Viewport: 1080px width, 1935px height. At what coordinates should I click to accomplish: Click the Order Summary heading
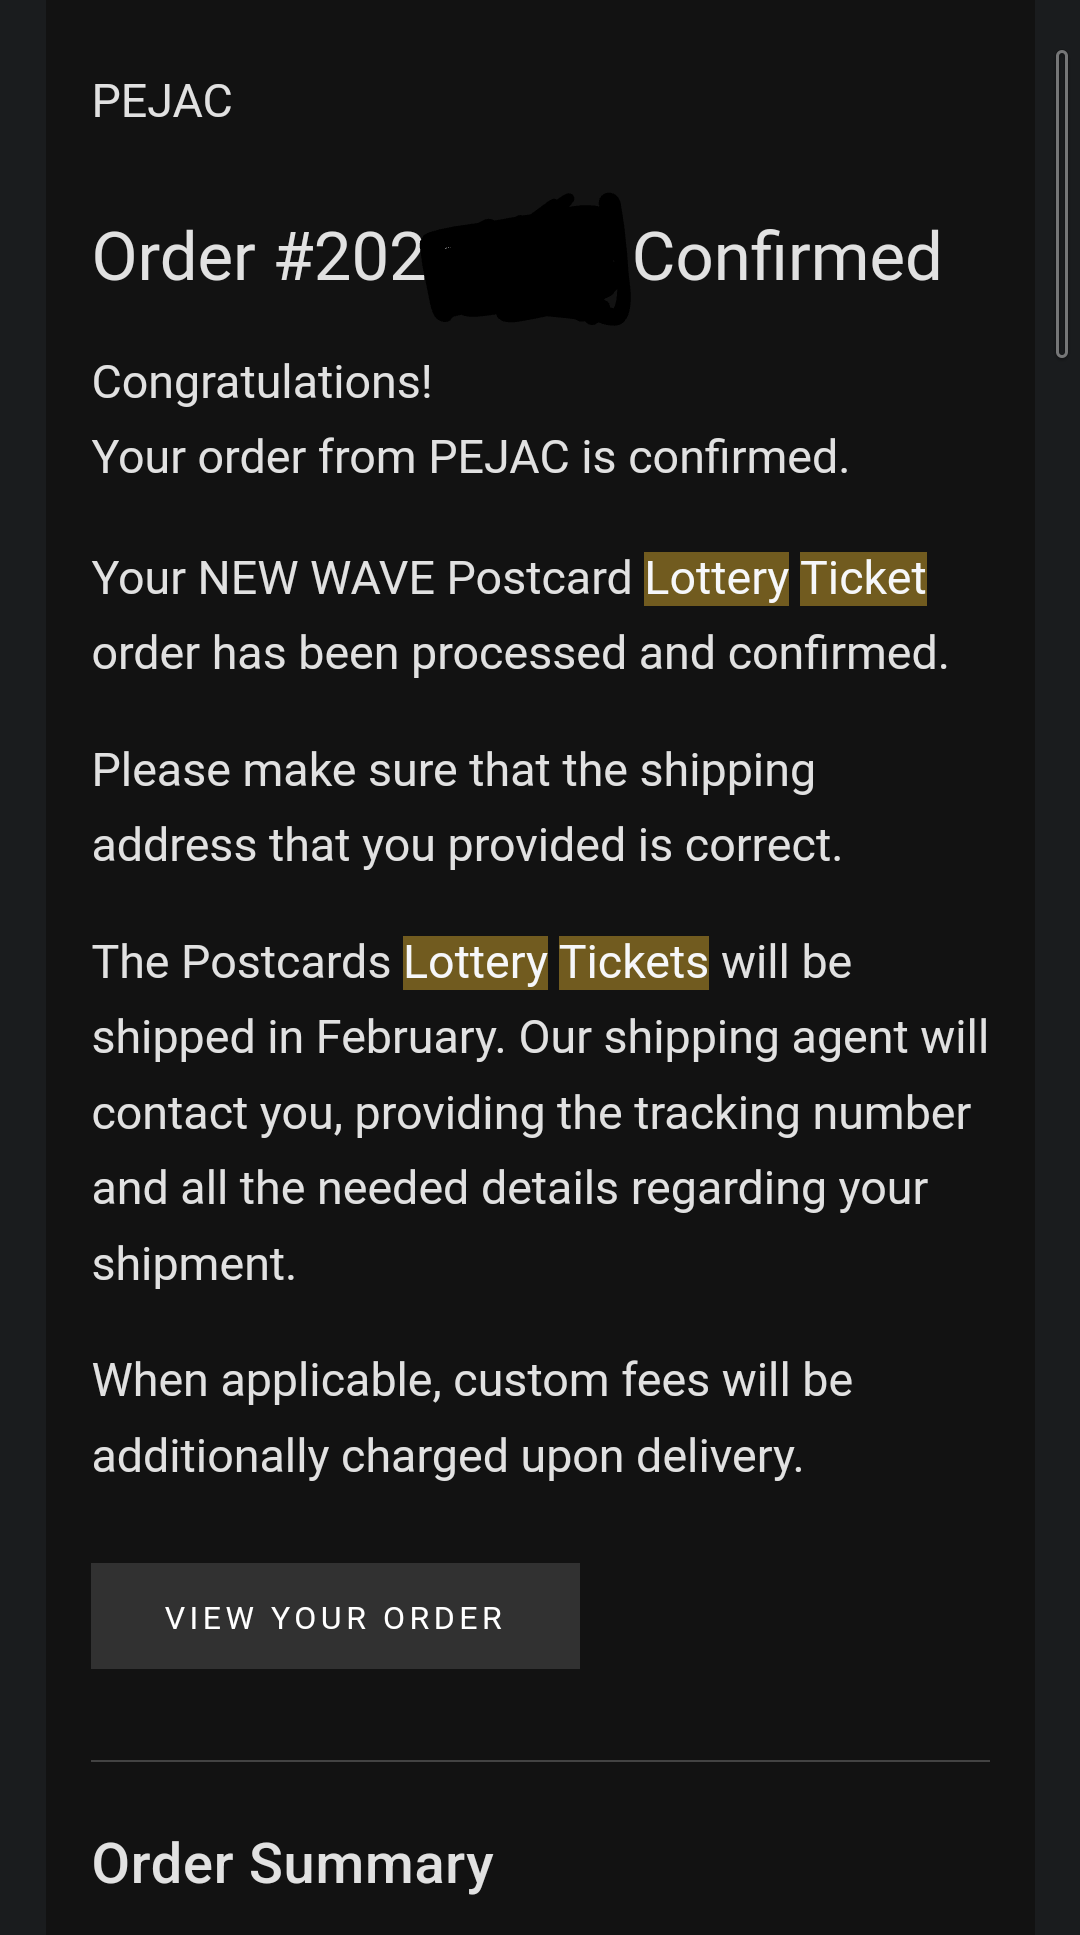292,1864
